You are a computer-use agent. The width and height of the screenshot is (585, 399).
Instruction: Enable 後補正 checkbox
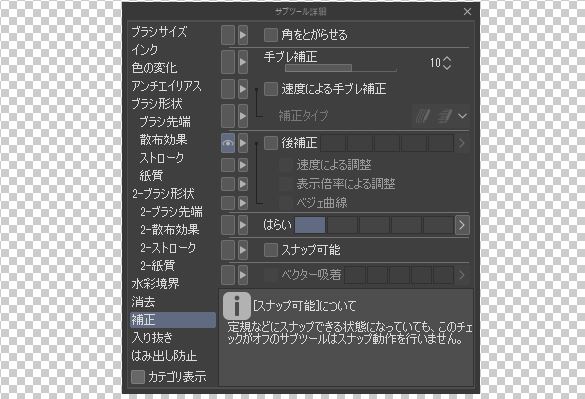tap(270, 143)
